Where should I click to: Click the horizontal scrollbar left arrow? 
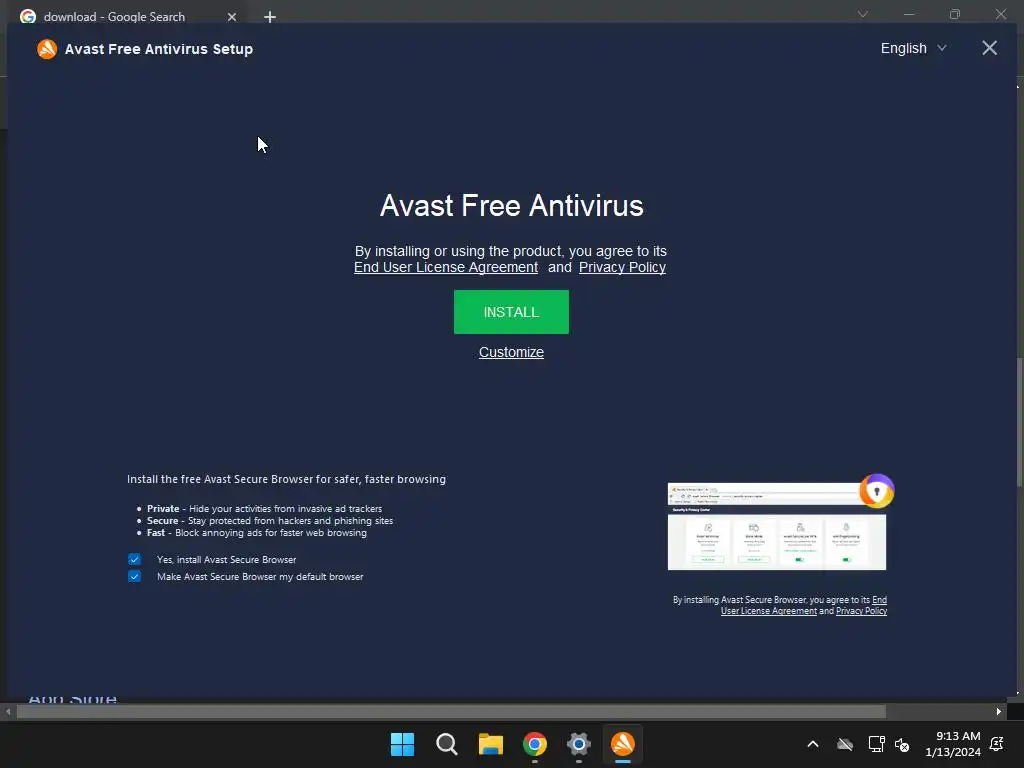(8, 712)
